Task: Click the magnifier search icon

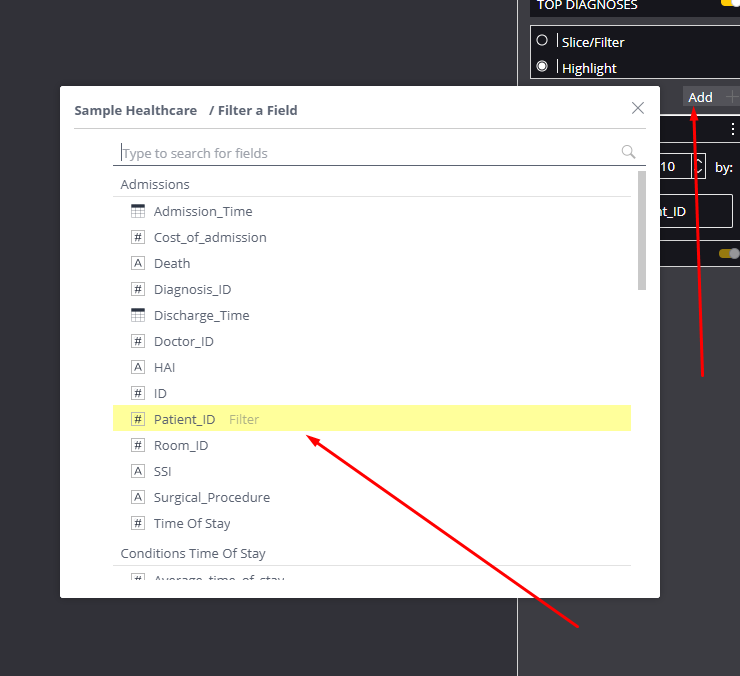Action: 628,152
